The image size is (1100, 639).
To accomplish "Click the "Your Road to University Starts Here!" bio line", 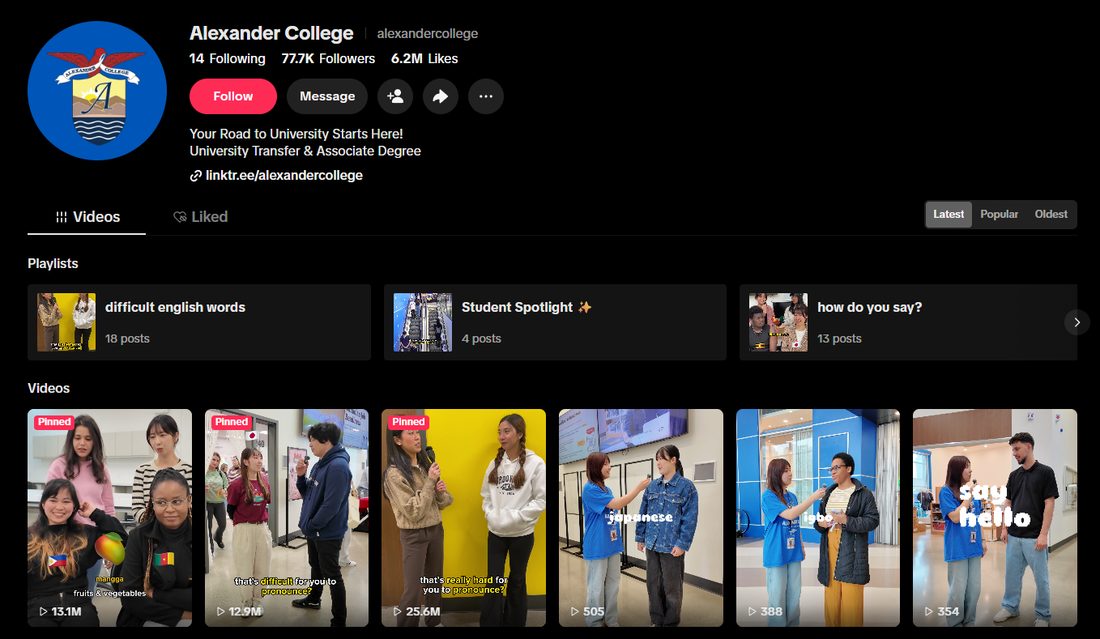I will point(296,134).
